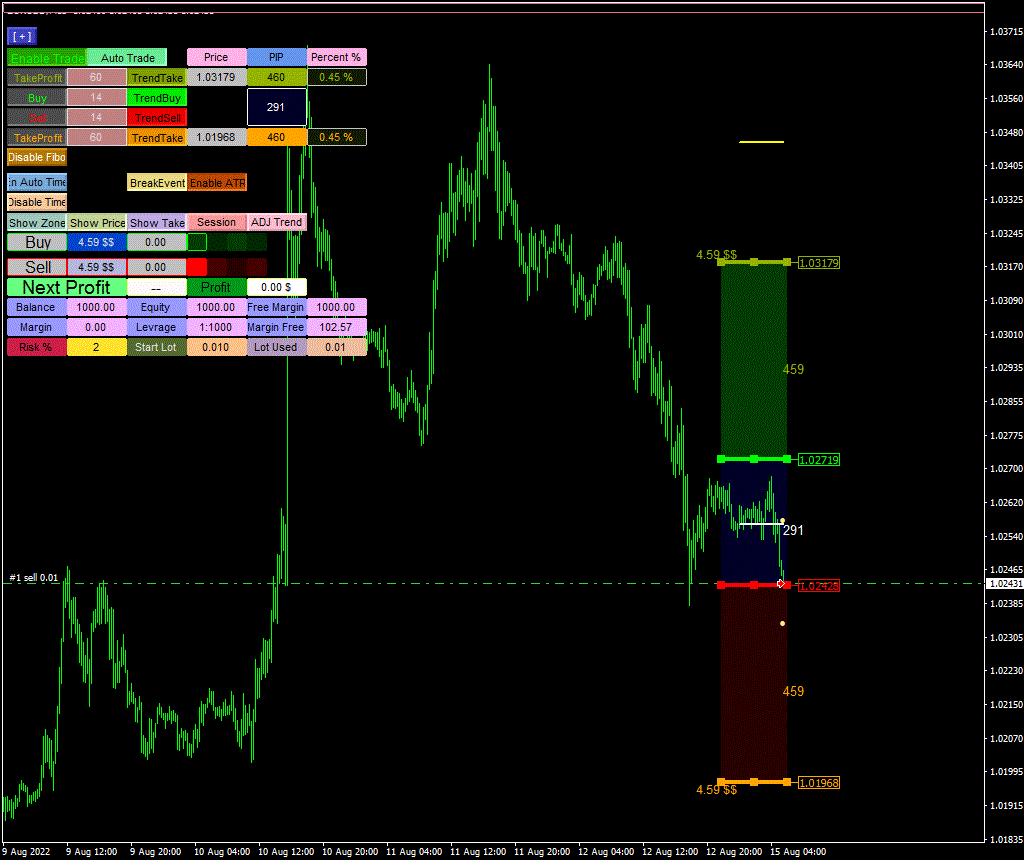This screenshot has height=860, width=1024.
Task: Click the large Sell order button
Action: 37,267
